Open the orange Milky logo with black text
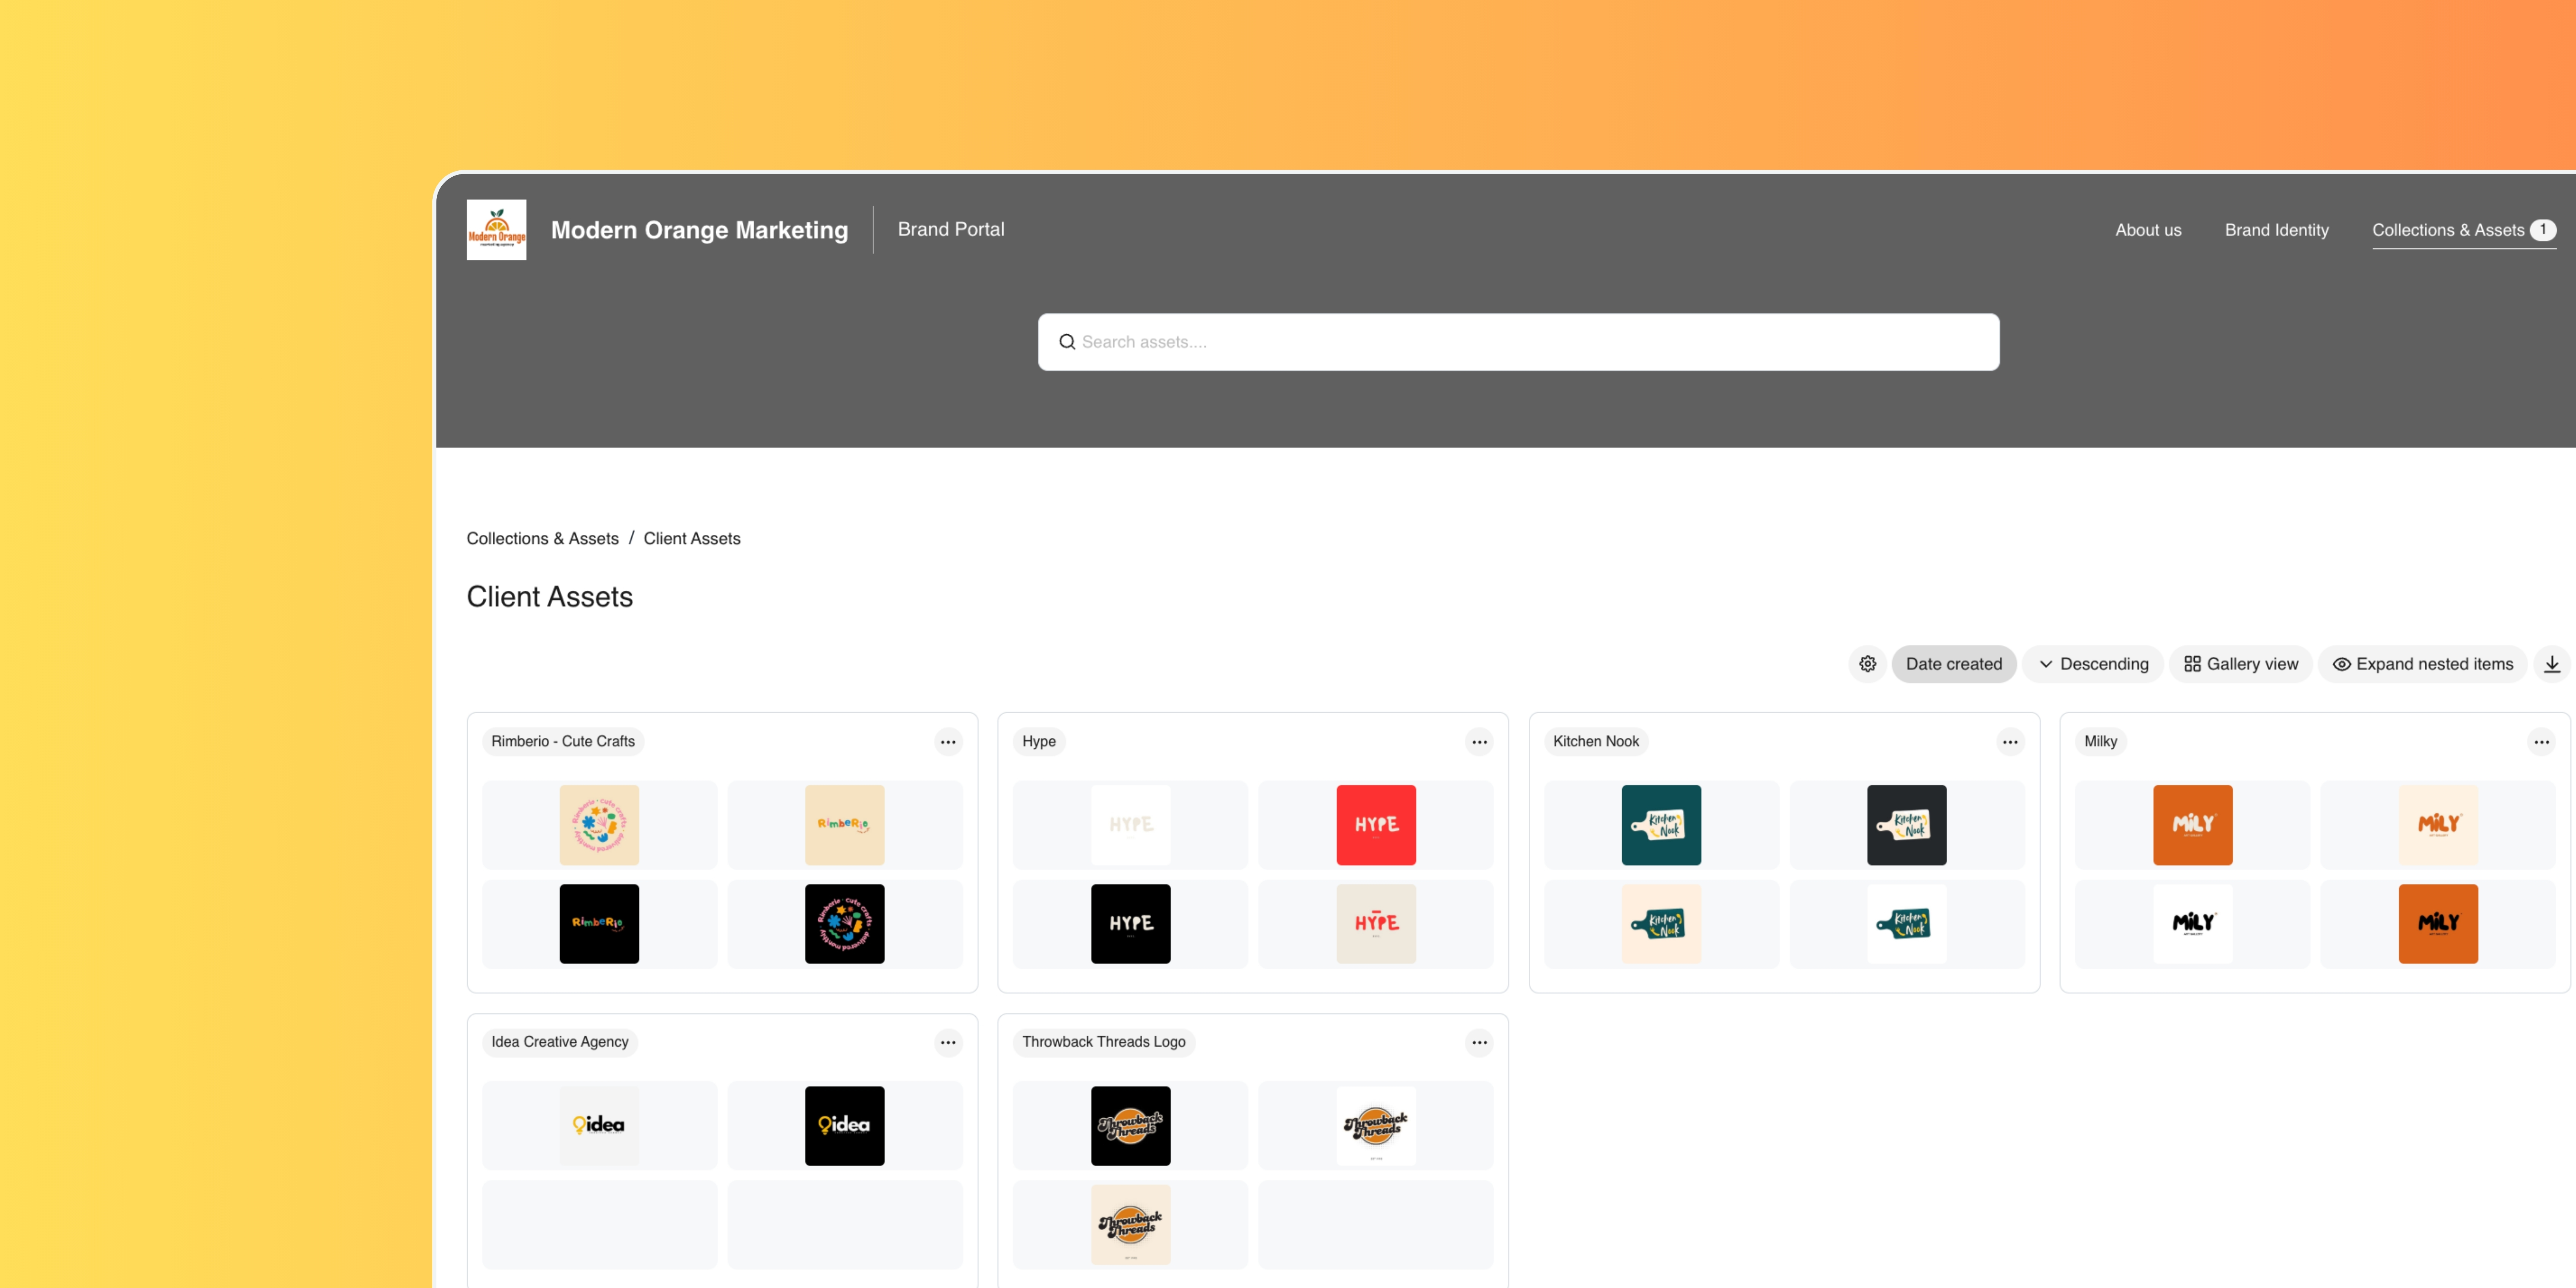Image resolution: width=2576 pixels, height=1288 pixels. 2438,924
